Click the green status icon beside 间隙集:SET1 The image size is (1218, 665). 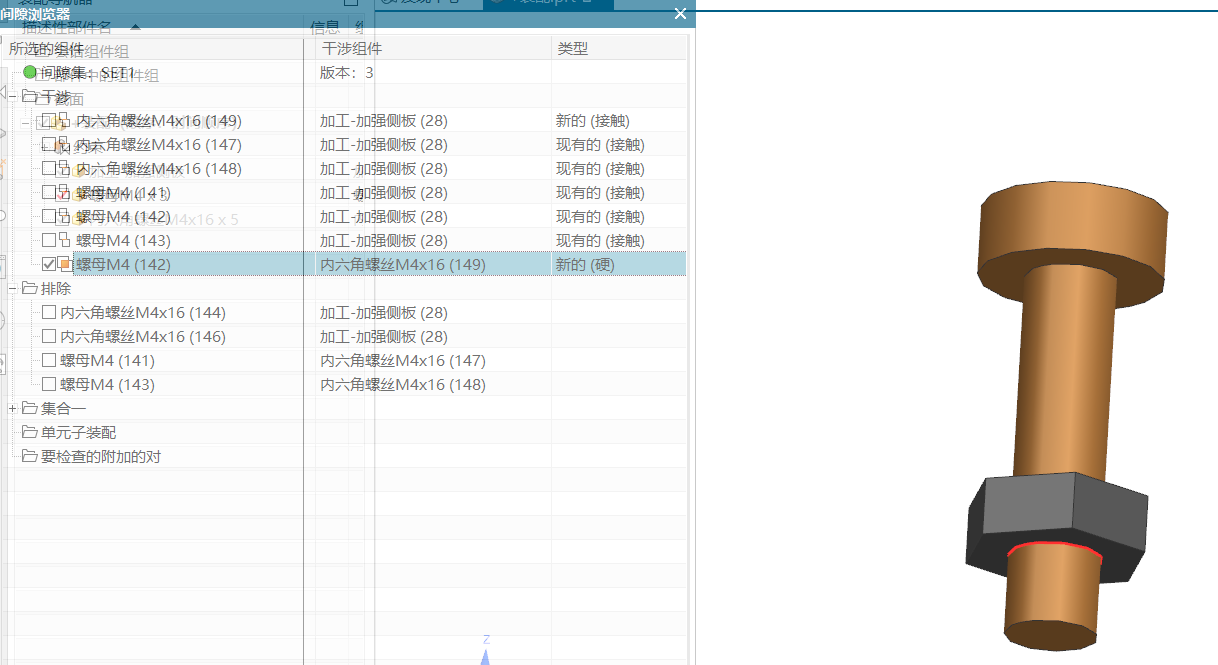tap(29, 72)
